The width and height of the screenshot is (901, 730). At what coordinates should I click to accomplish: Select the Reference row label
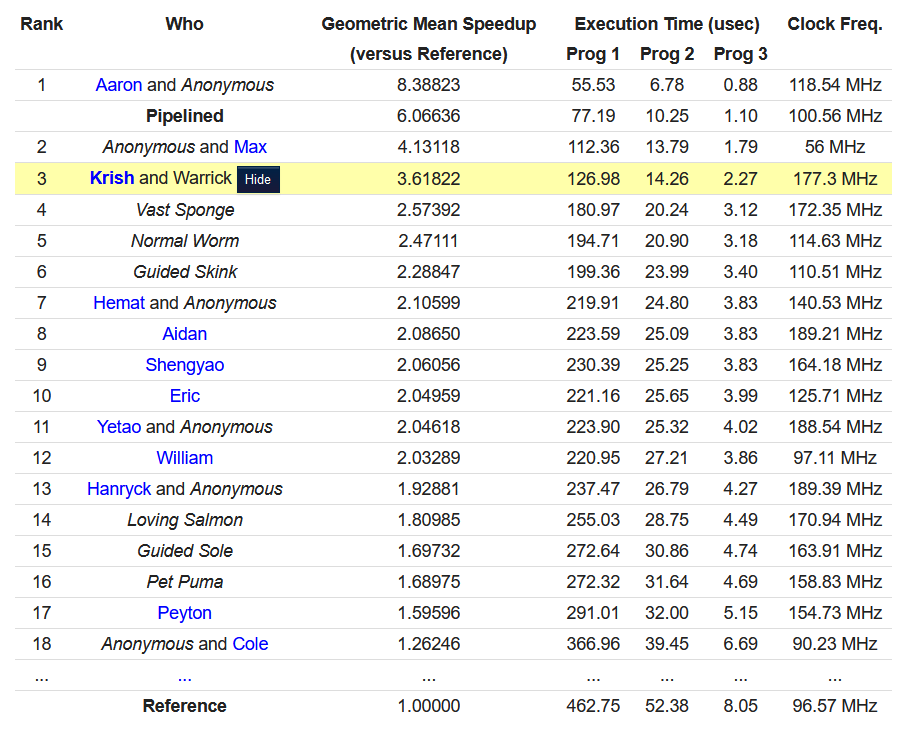(x=184, y=705)
